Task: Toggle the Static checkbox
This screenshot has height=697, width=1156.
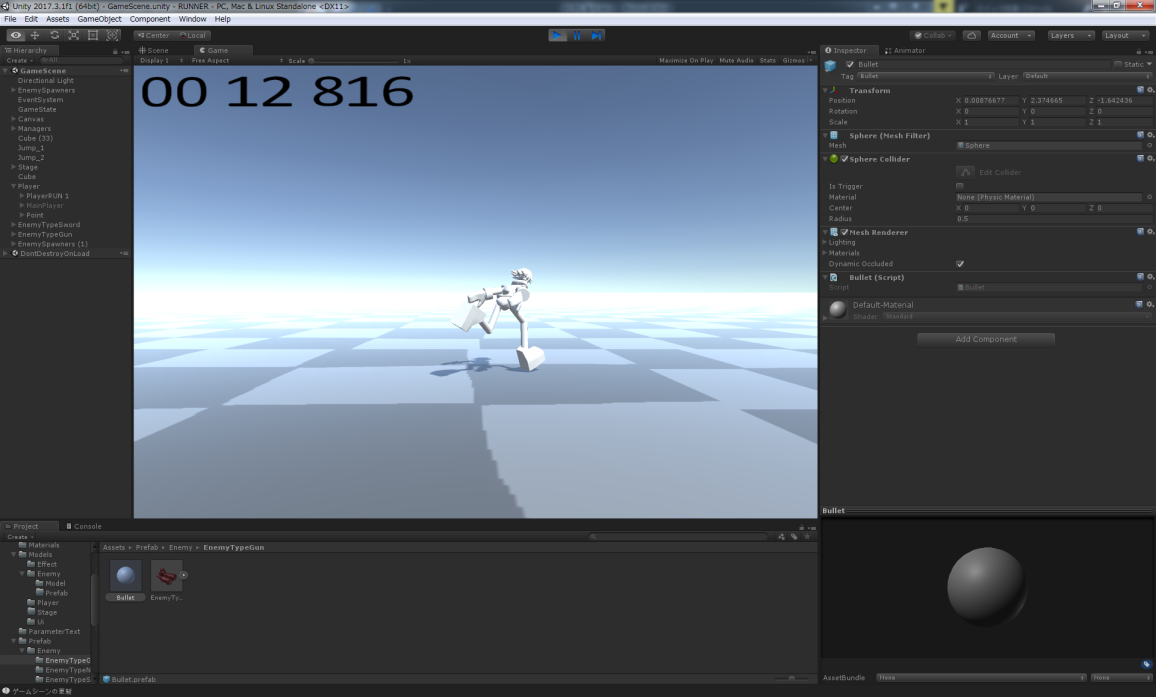Action: [1119, 64]
